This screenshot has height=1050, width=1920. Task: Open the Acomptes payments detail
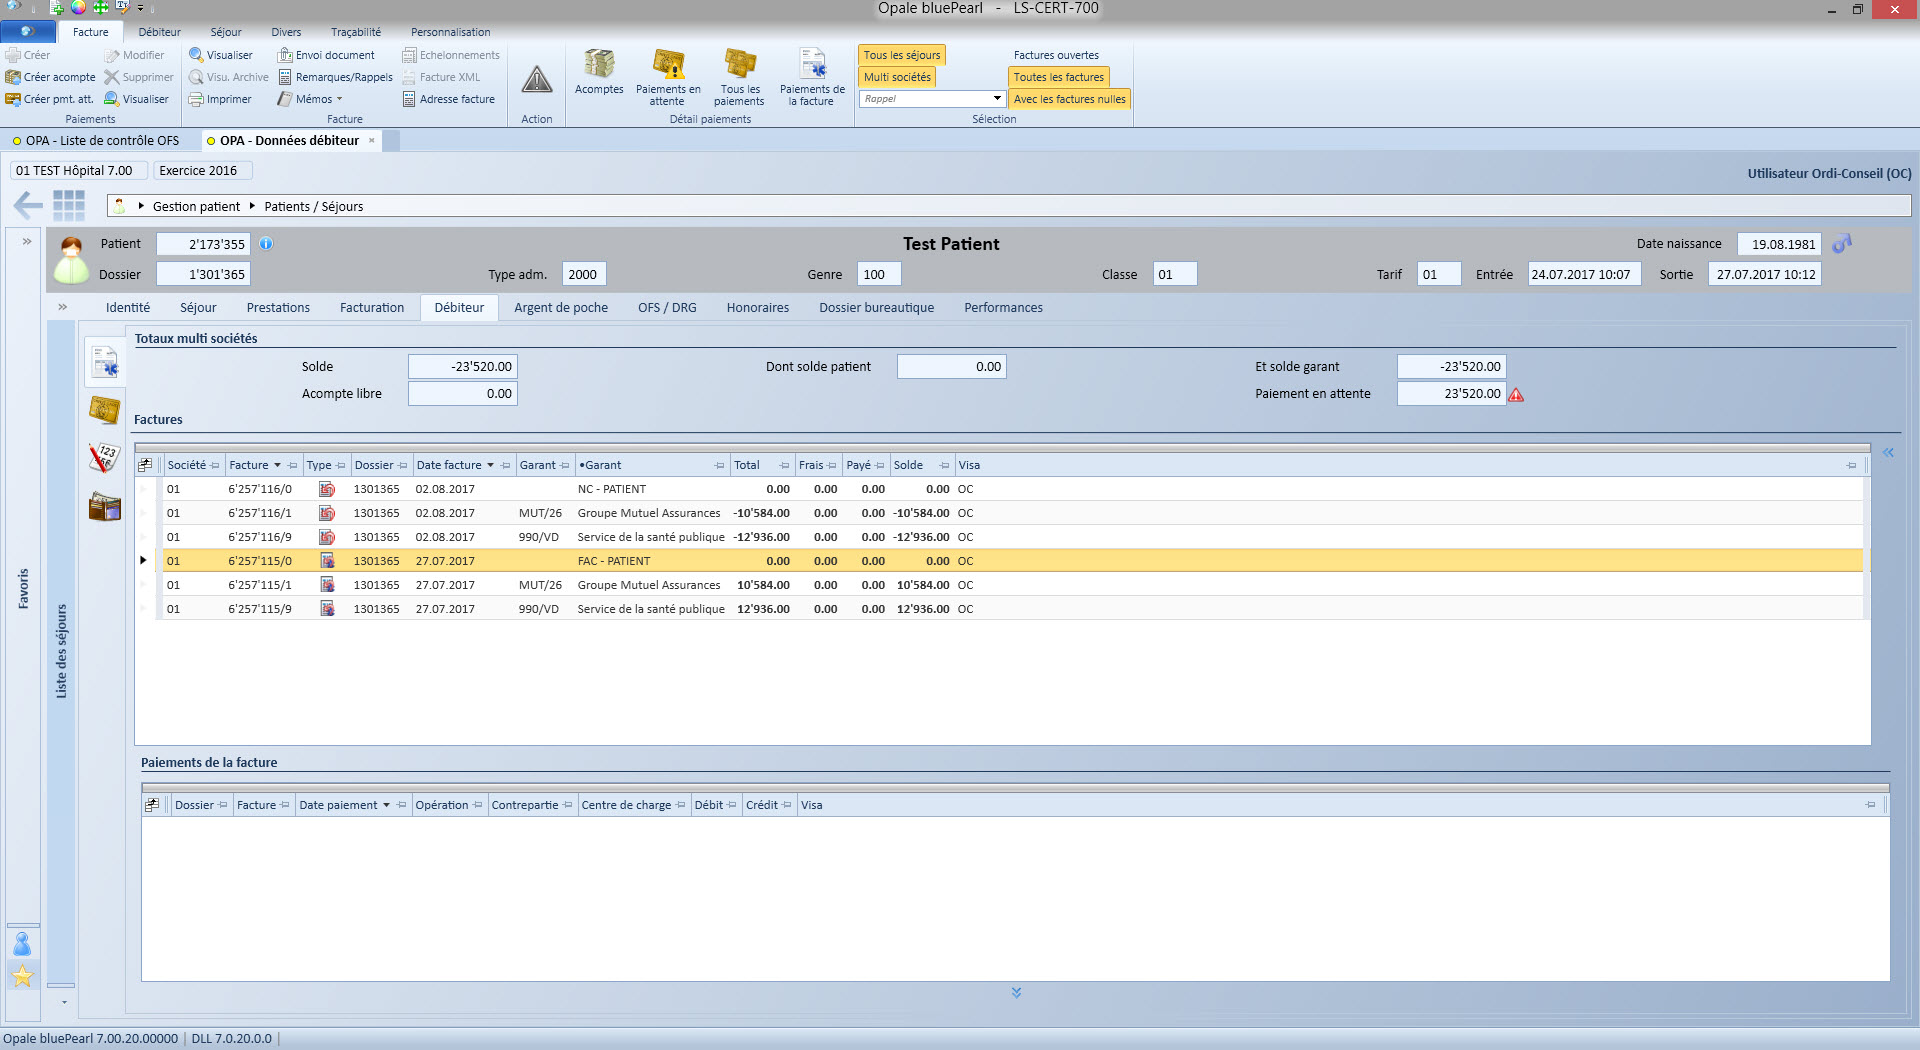click(599, 72)
